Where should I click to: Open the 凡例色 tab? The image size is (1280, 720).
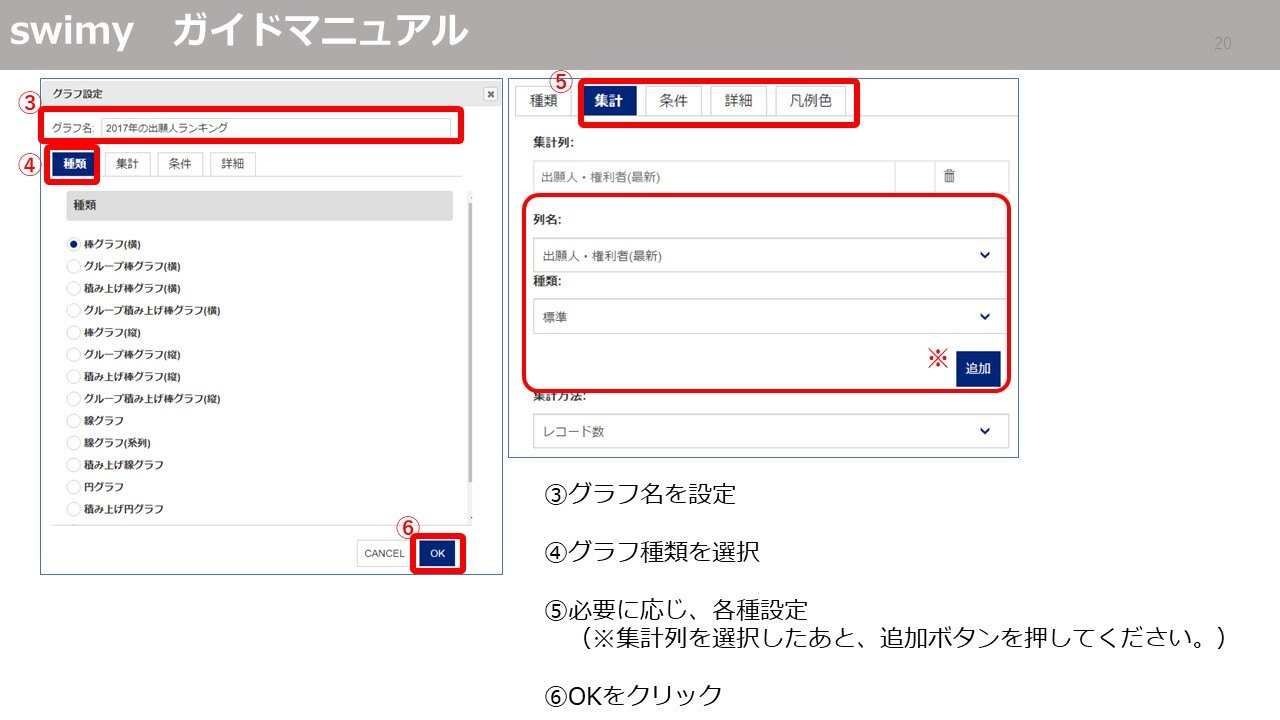point(811,100)
